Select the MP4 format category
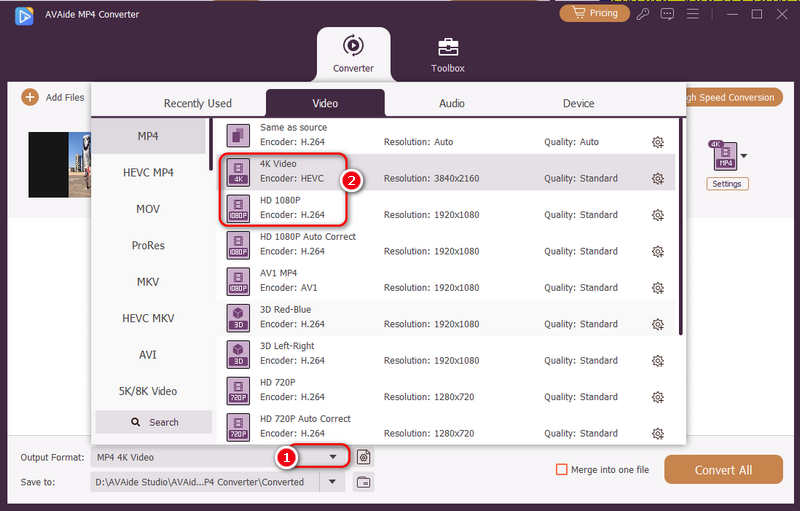 coord(148,136)
